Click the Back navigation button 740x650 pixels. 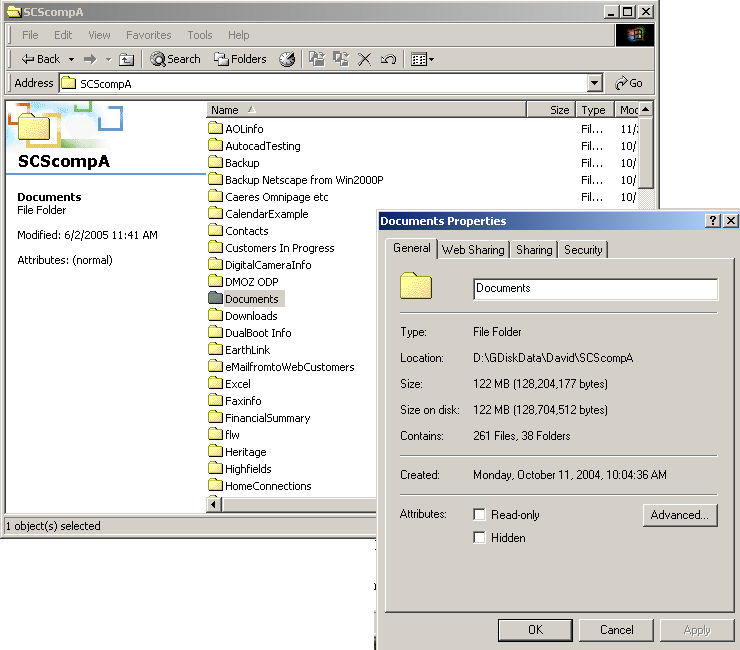pyautogui.click(x=40, y=59)
